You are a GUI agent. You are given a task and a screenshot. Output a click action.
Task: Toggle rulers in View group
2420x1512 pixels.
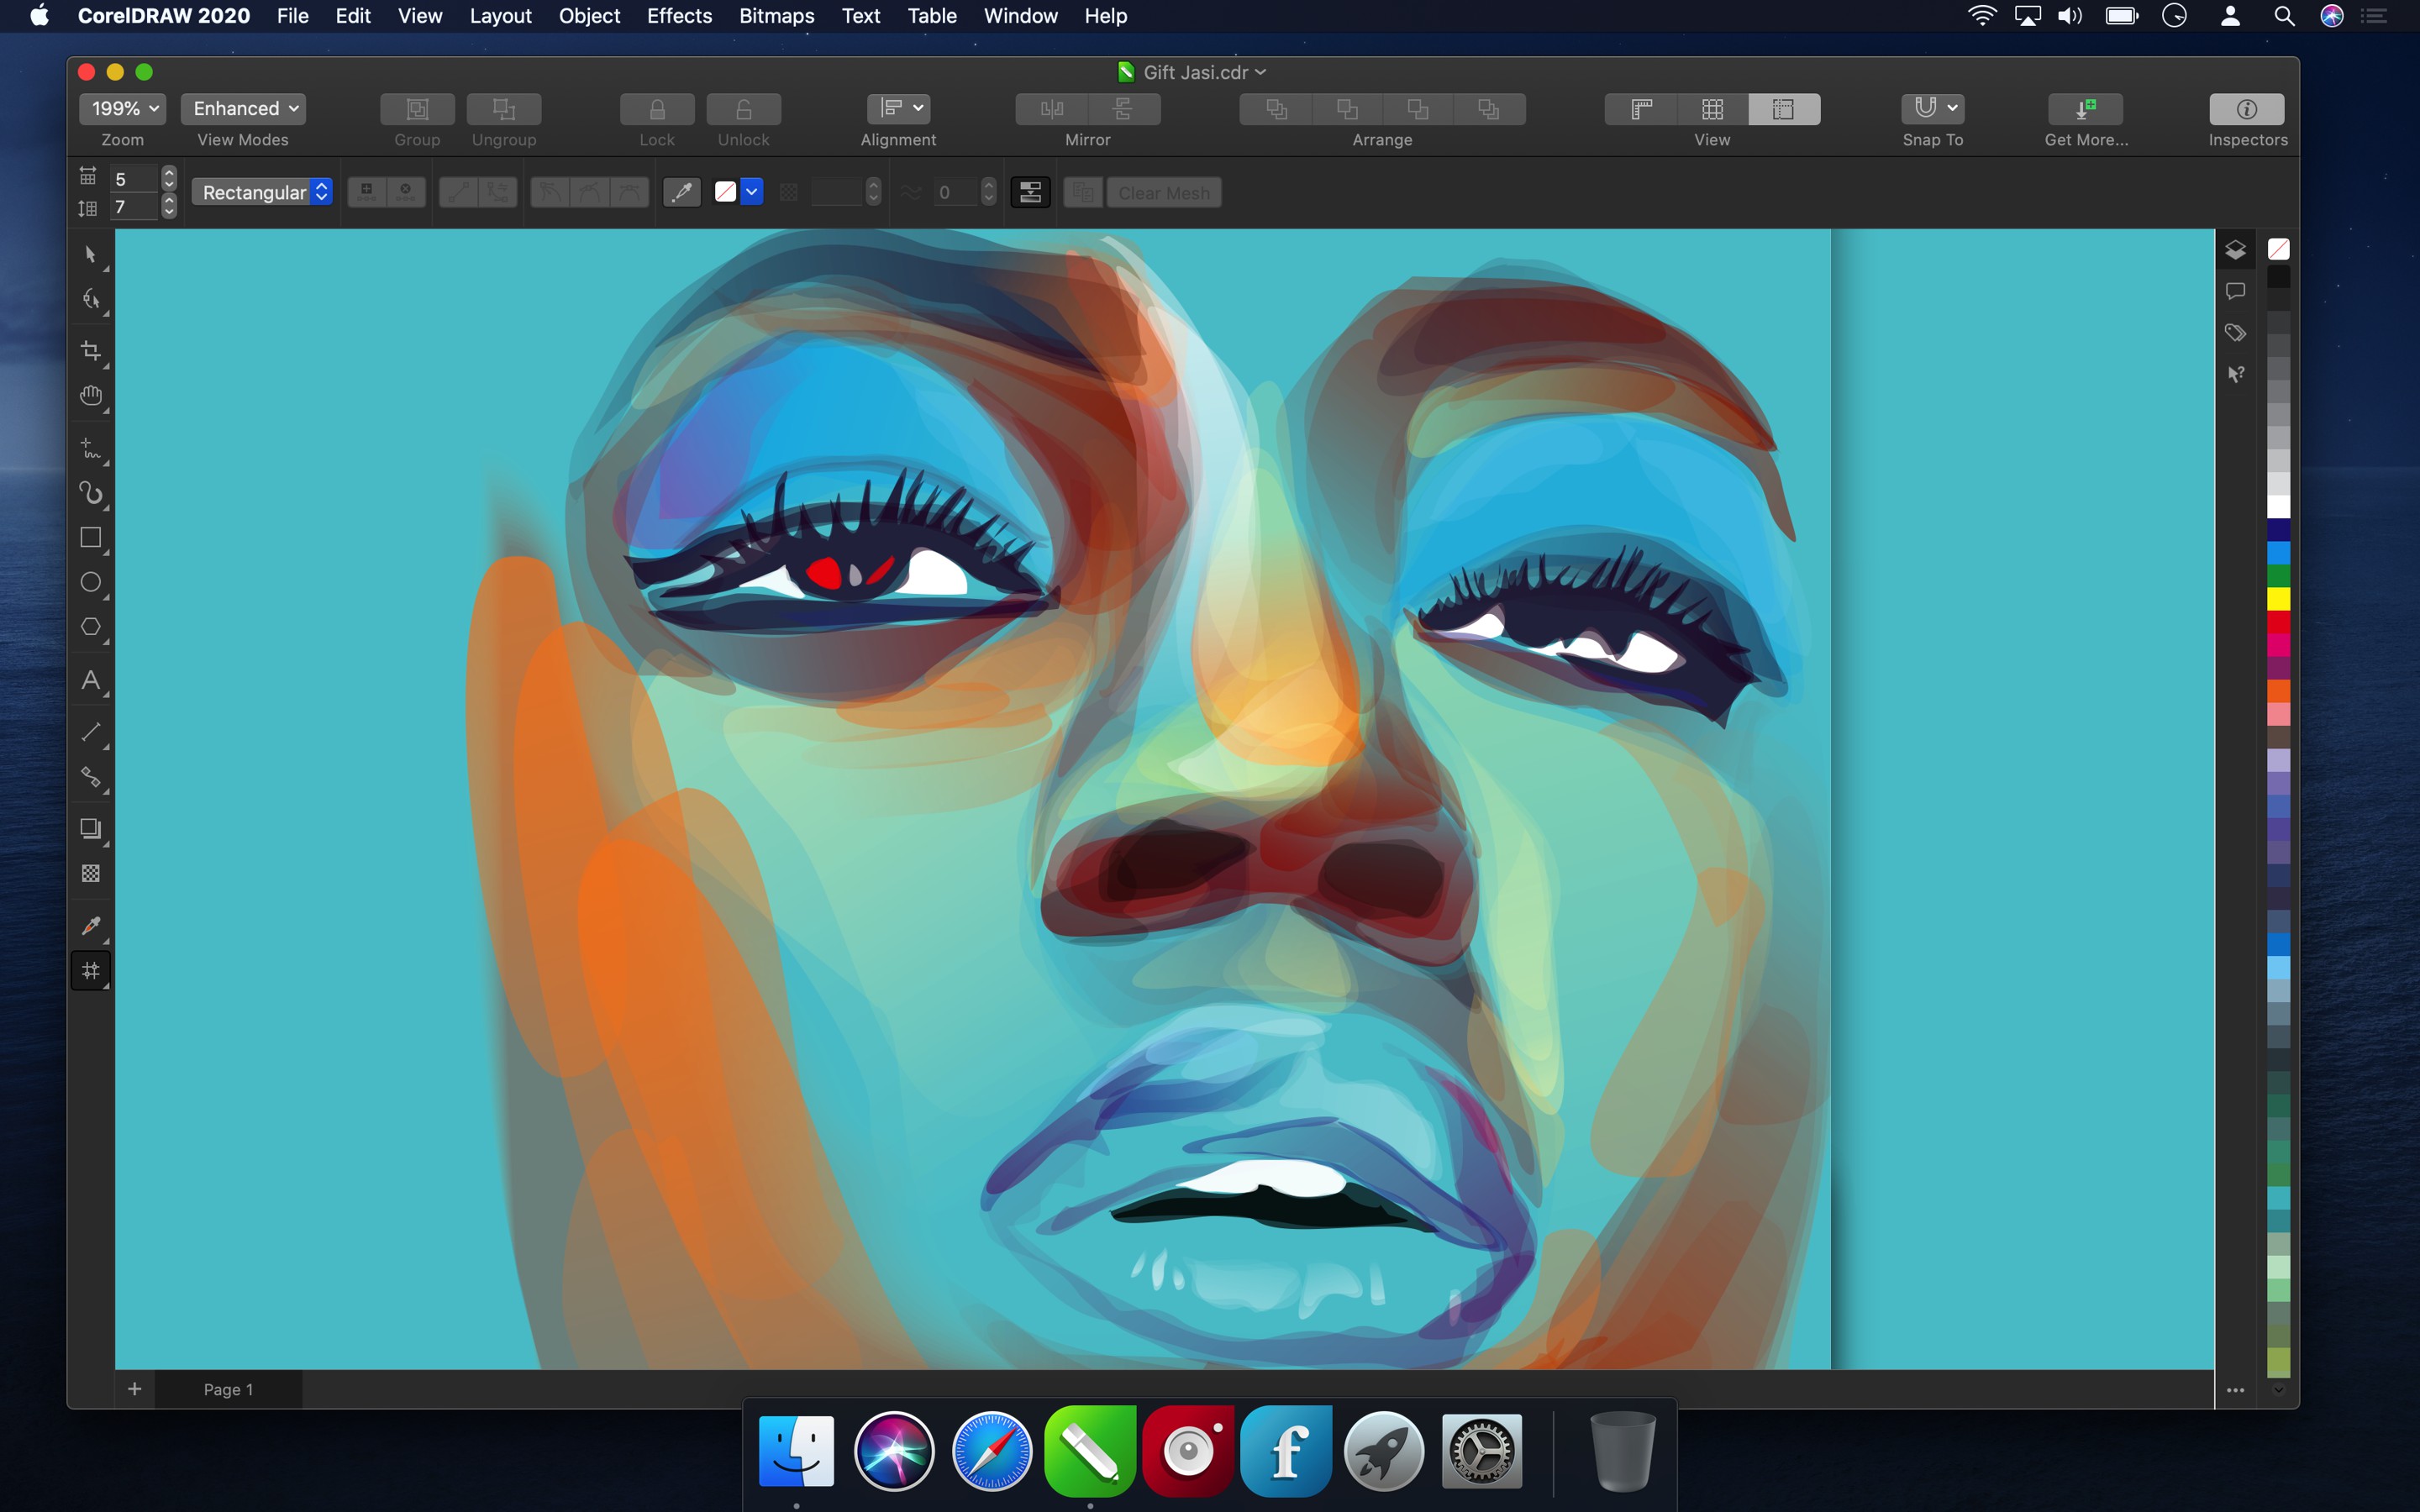(1640, 109)
